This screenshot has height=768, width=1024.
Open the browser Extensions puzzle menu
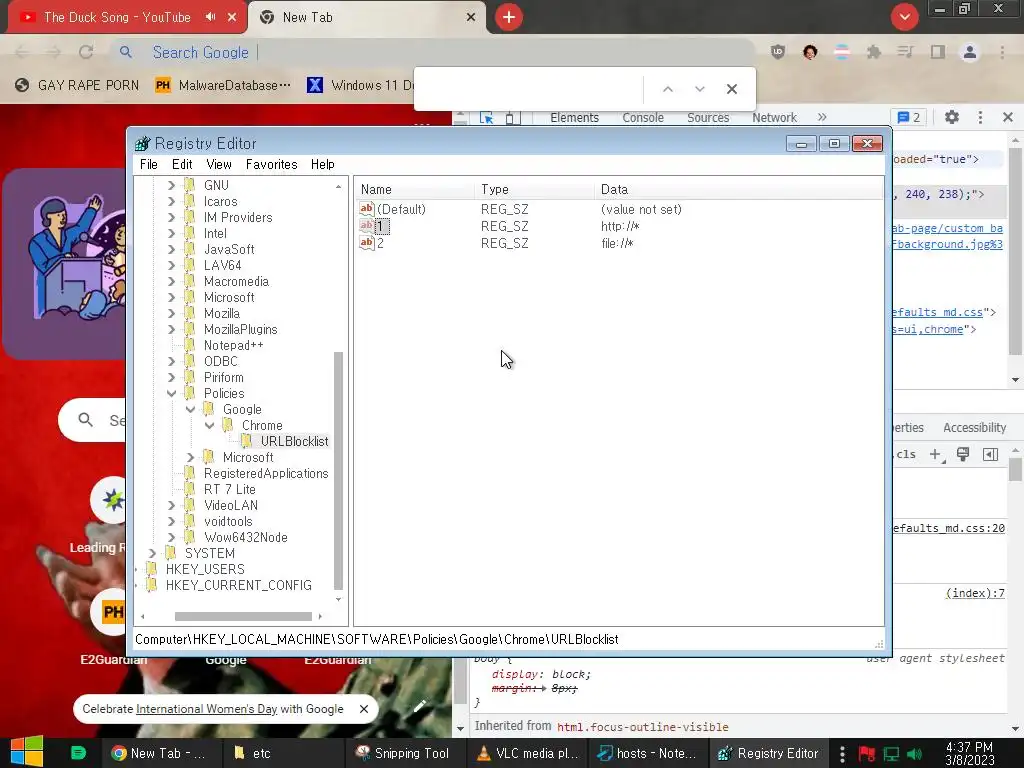pos(874,52)
